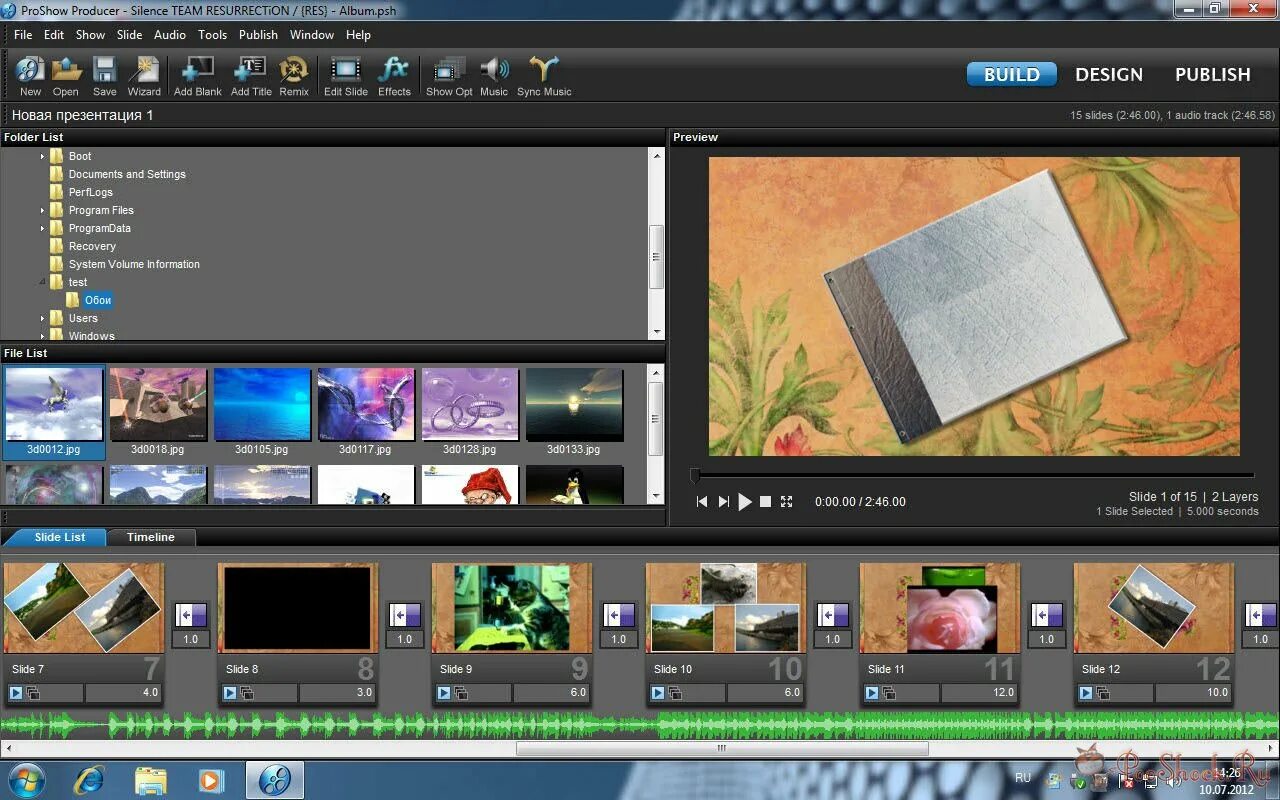The height and width of the screenshot is (800, 1280).
Task: Click the transition icon after Slide 11
Action: (x=1047, y=615)
